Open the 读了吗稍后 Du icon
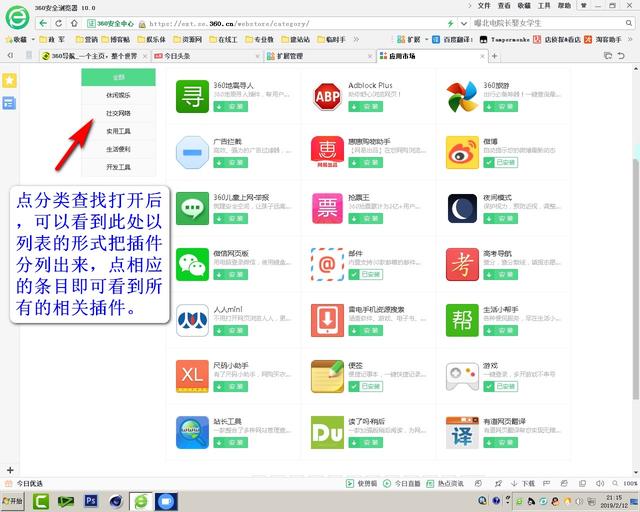The height and width of the screenshot is (512, 640). click(327, 432)
